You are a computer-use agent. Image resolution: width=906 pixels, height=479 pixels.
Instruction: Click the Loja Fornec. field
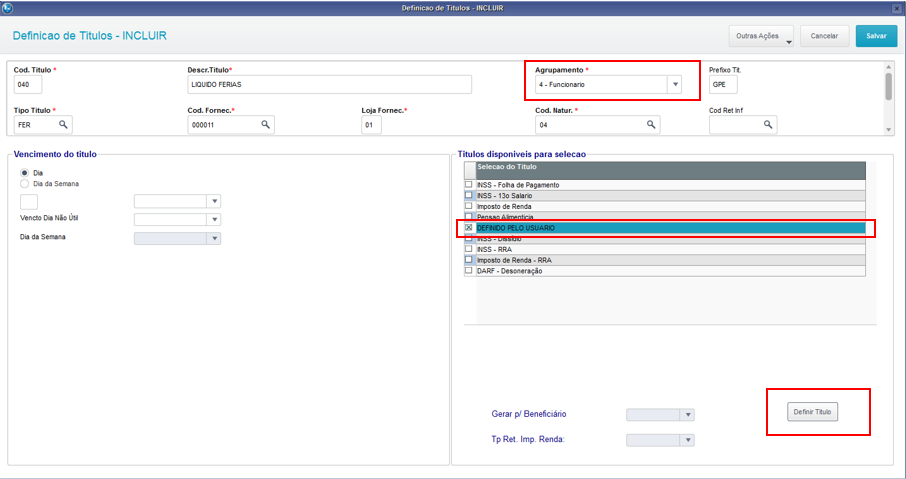[x=372, y=125]
